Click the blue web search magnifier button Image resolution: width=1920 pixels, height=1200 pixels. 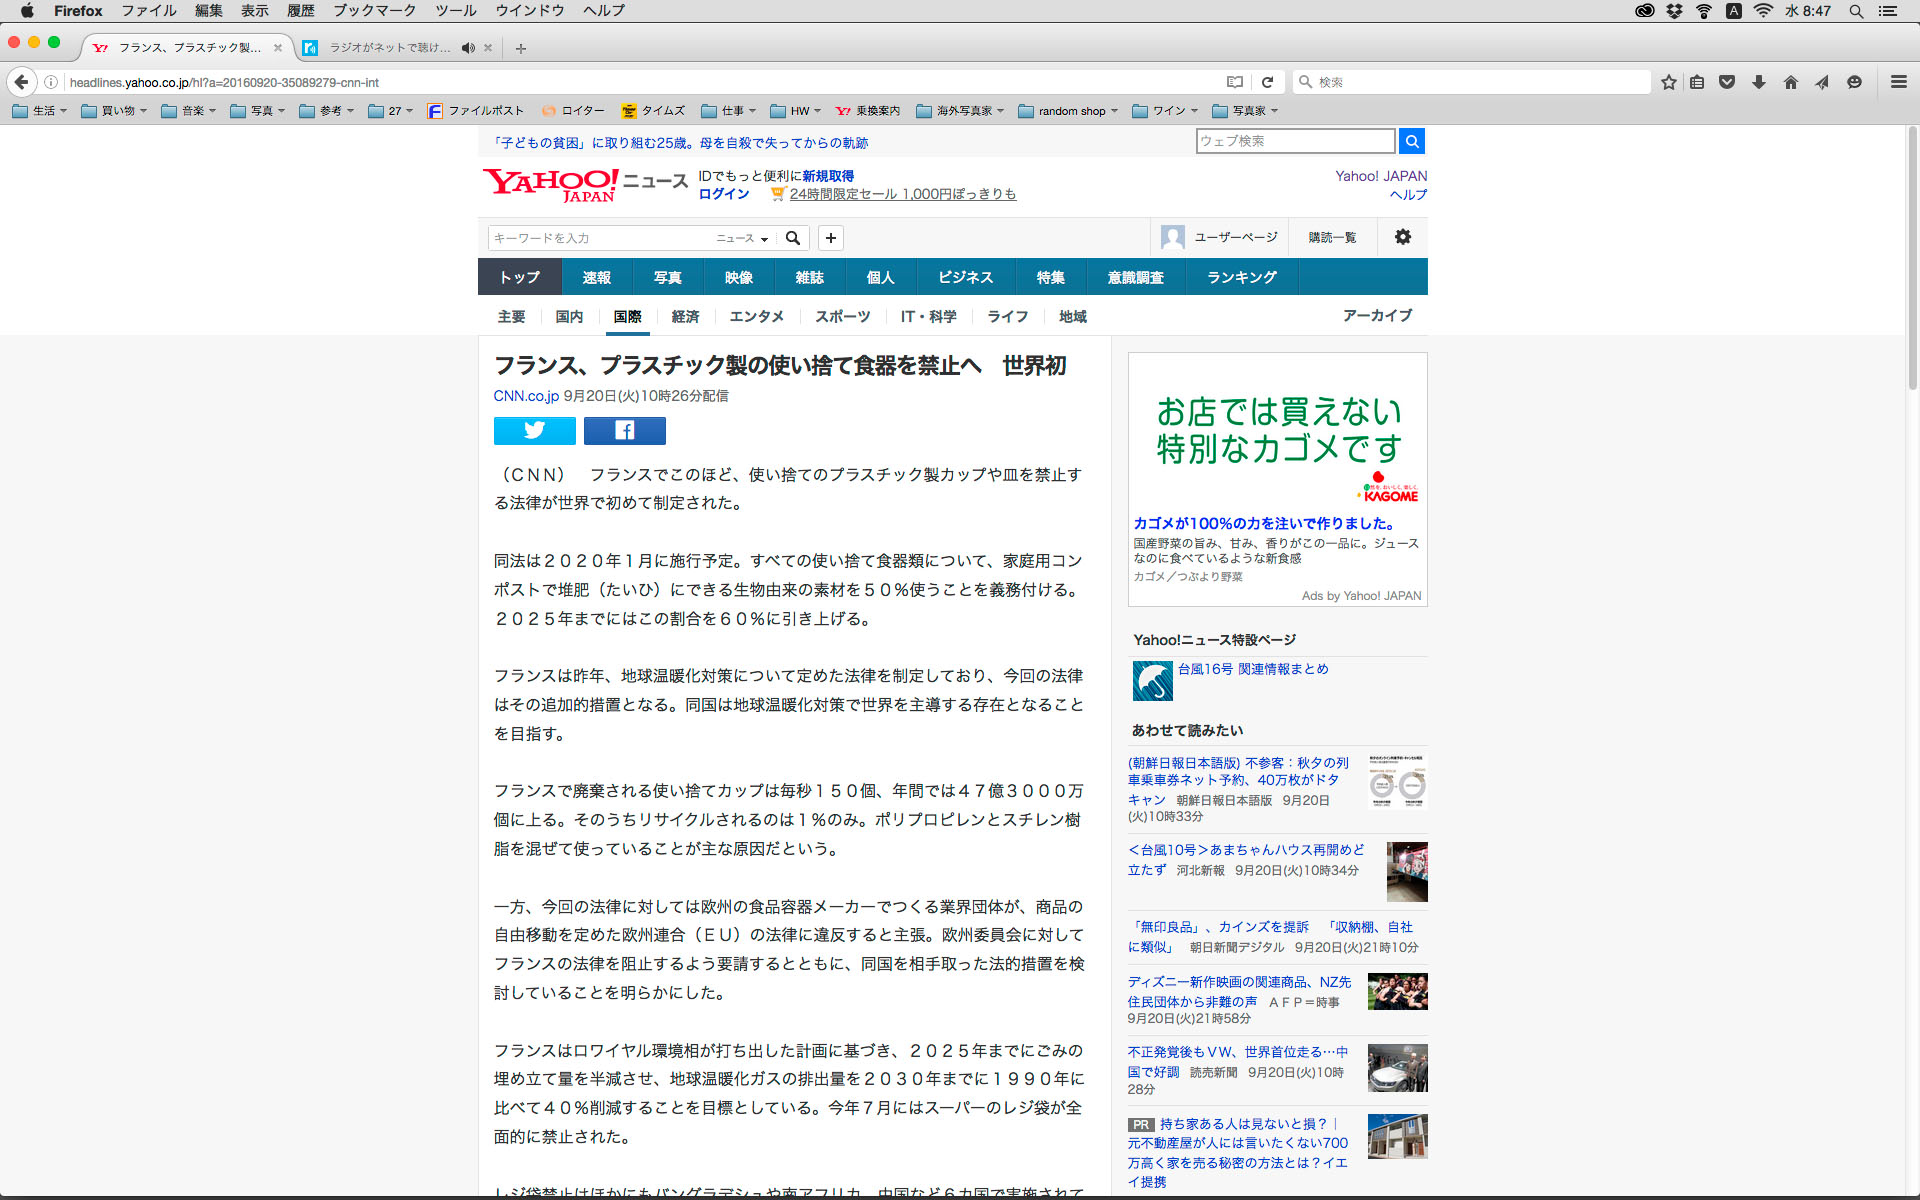(1411, 141)
